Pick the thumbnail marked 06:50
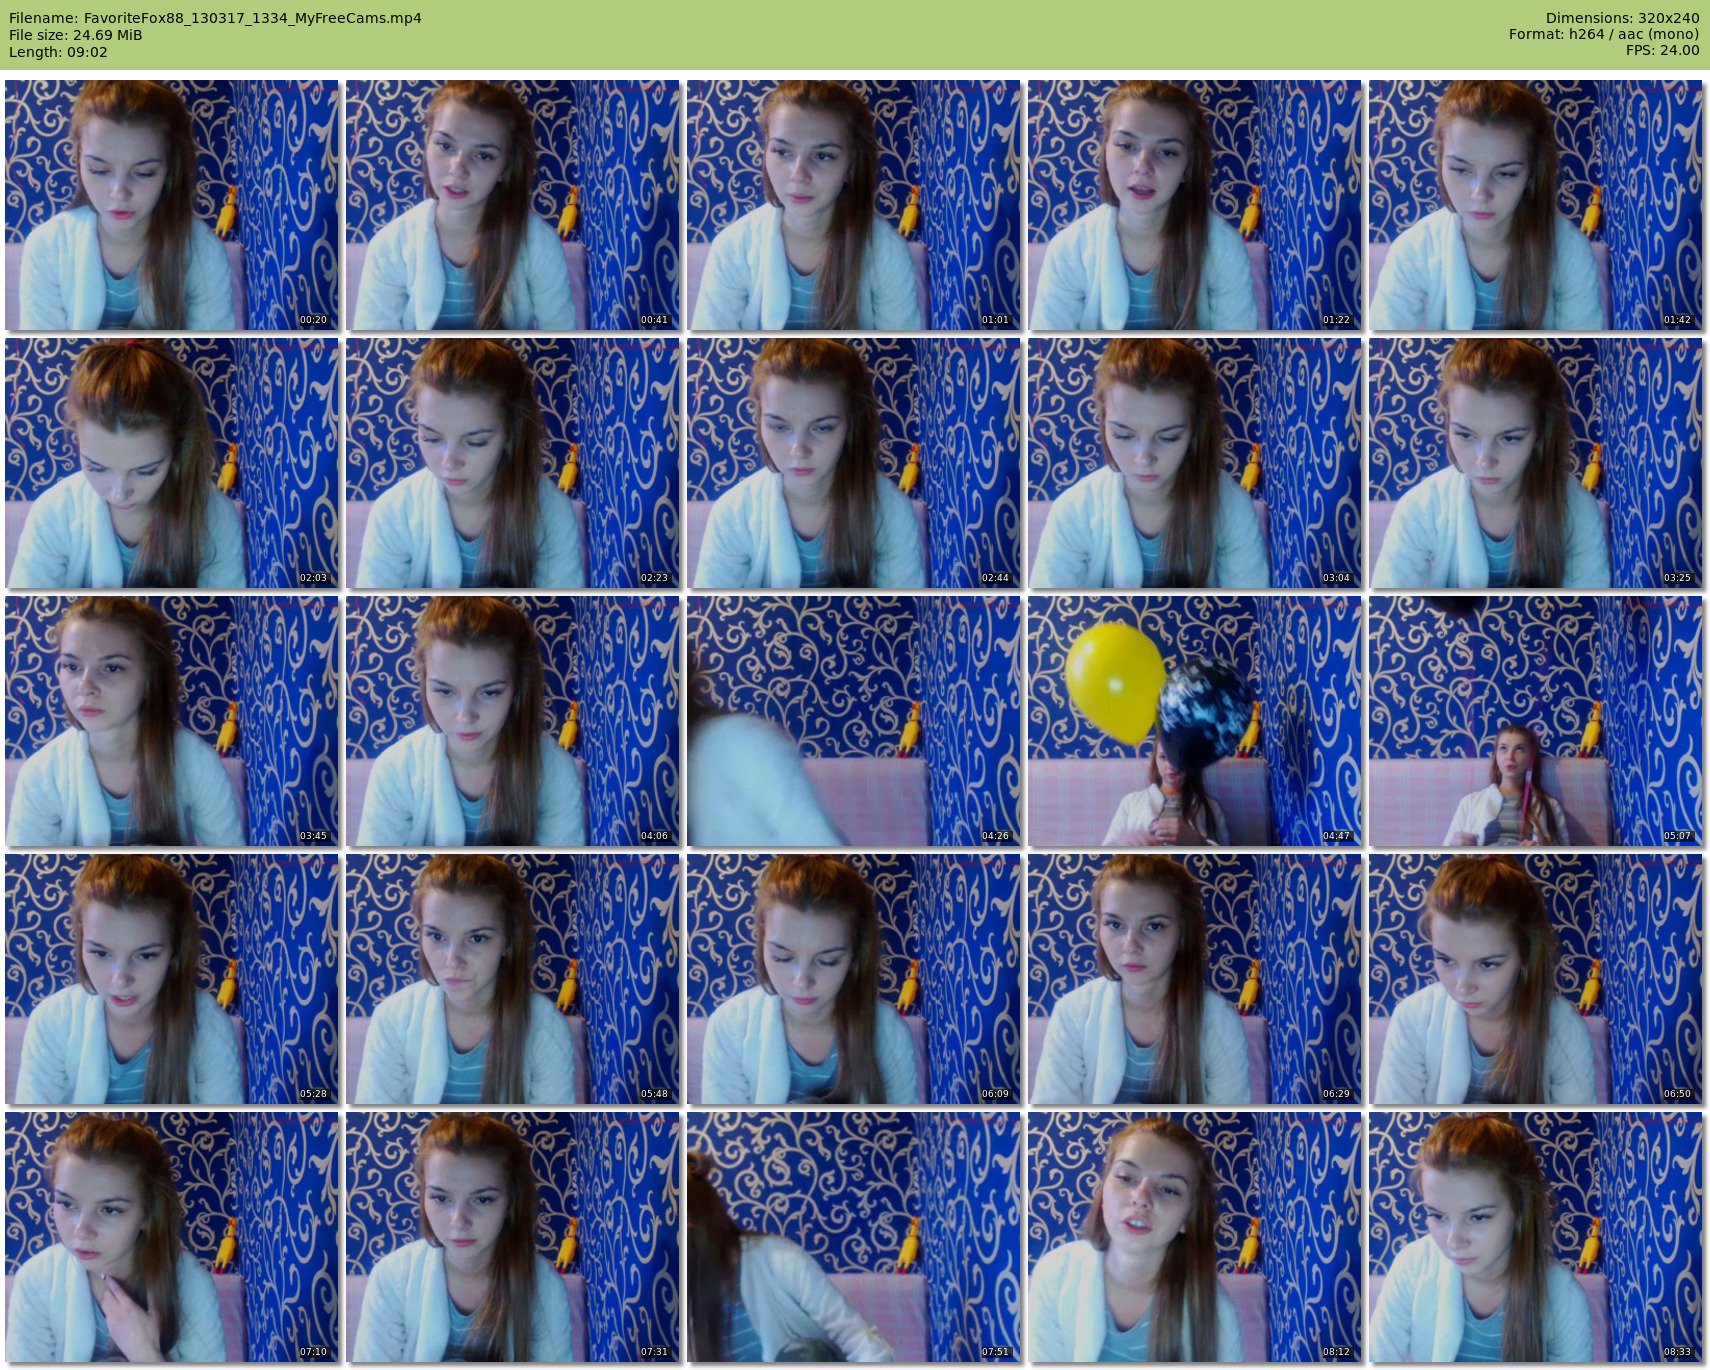This screenshot has height=1370, width=1710. [1535, 979]
